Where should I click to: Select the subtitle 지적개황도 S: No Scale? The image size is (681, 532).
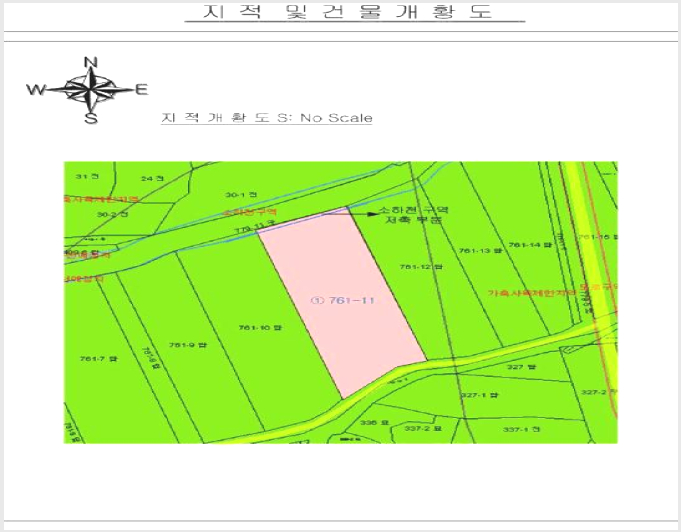[x=267, y=118]
